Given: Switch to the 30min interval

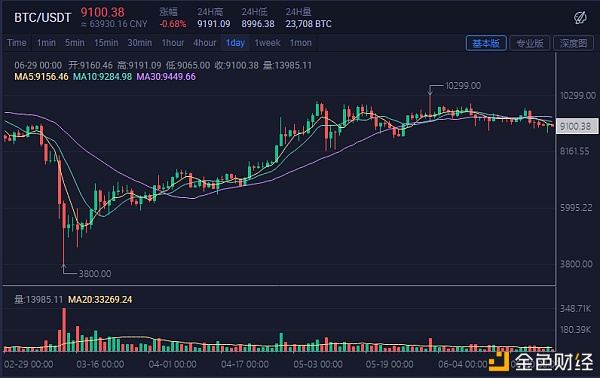Looking at the screenshot, I should coord(140,43).
